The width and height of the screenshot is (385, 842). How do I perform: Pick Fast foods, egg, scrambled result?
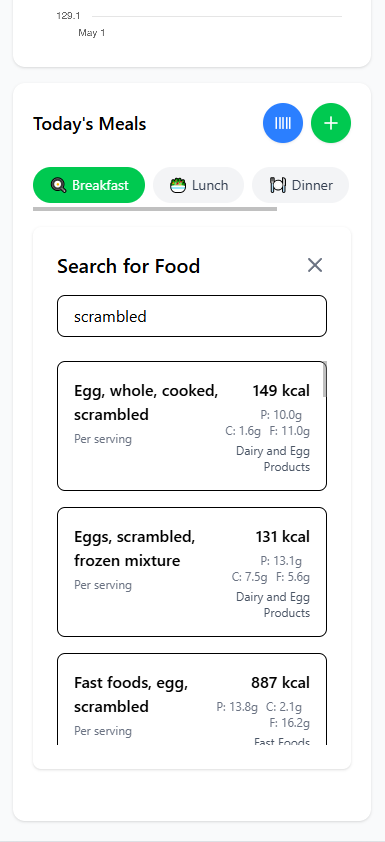(192, 699)
